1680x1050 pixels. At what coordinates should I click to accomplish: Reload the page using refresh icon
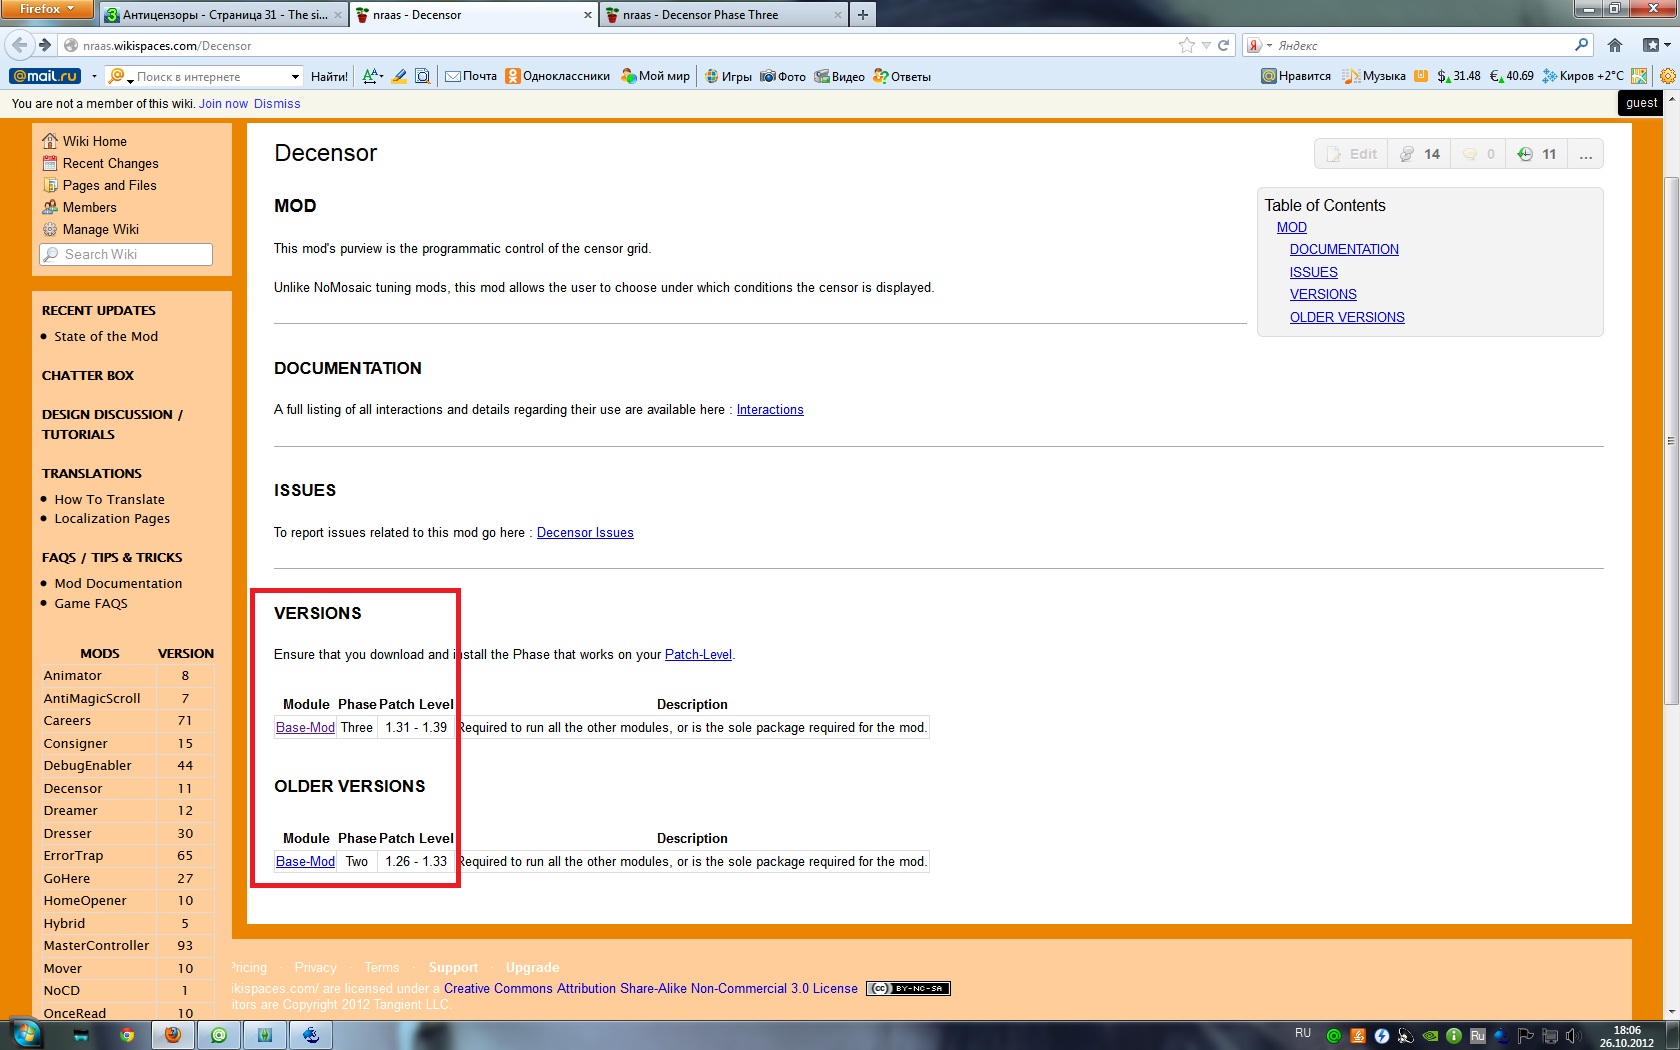(x=1223, y=45)
